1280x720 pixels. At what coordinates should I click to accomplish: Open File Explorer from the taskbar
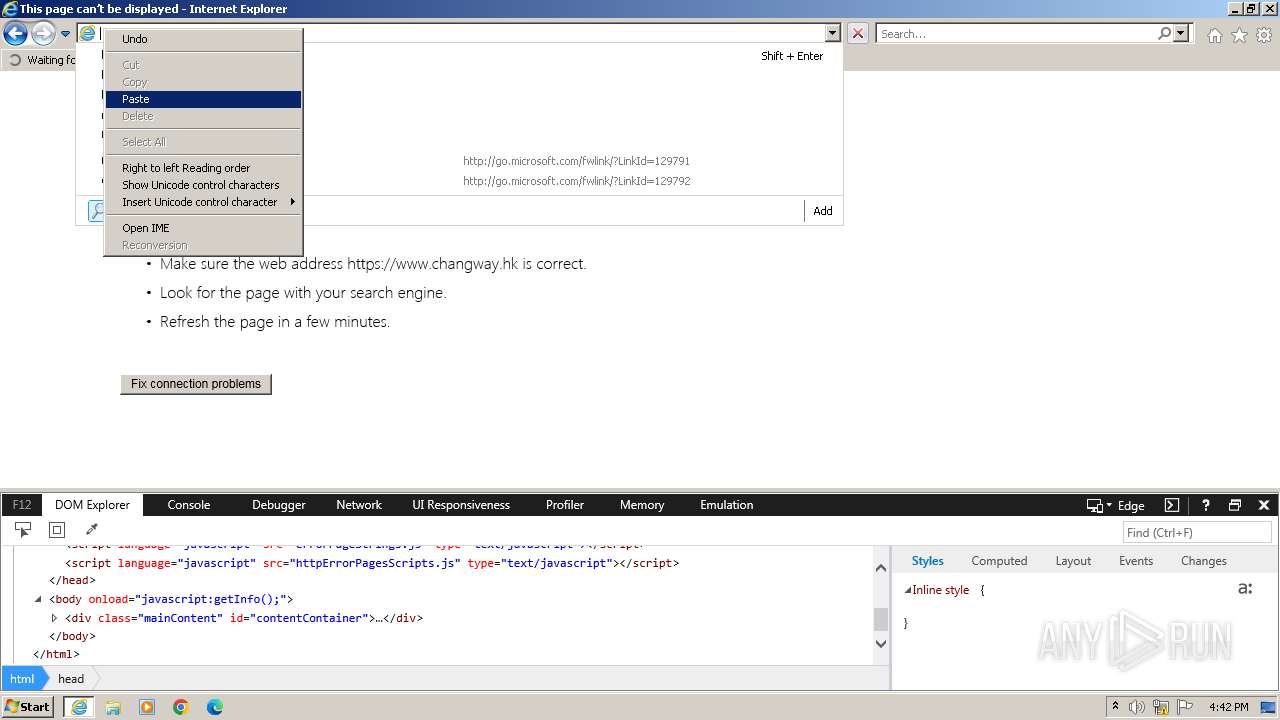[113, 707]
